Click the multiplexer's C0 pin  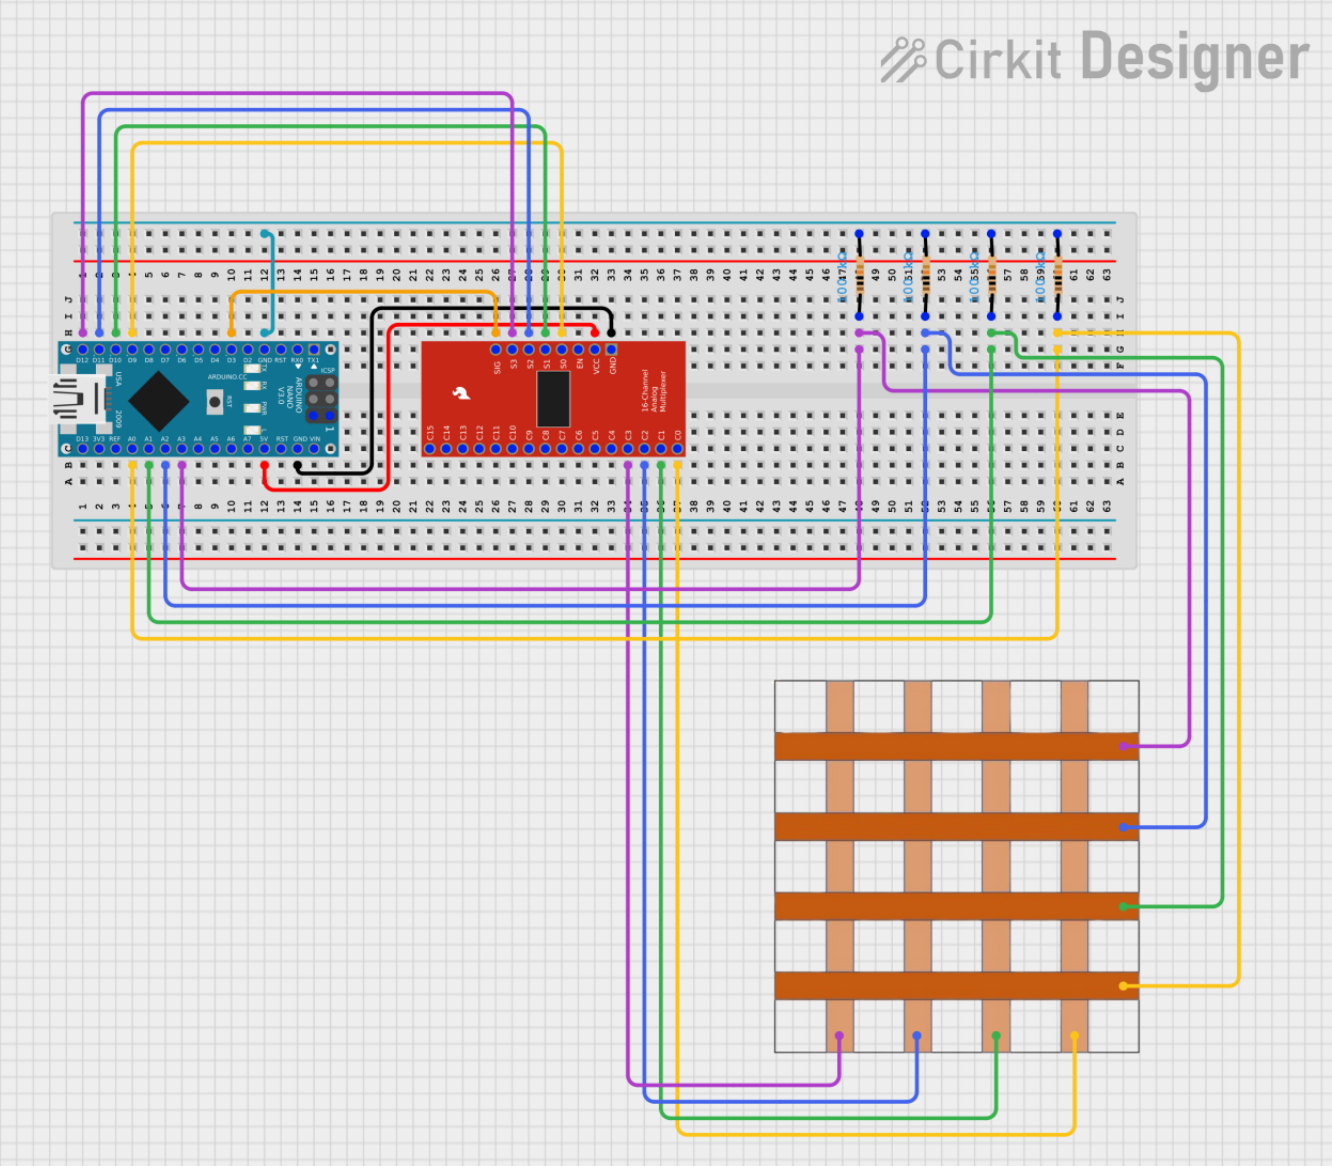677,449
